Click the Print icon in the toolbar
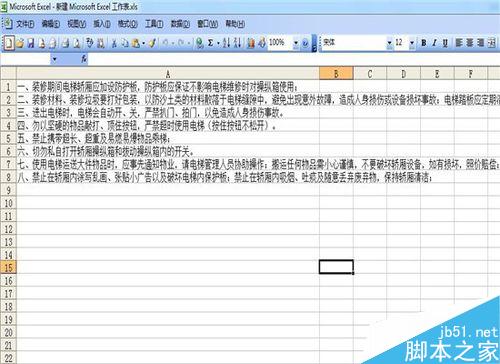The height and width of the screenshot is (364, 500). (65, 43)
